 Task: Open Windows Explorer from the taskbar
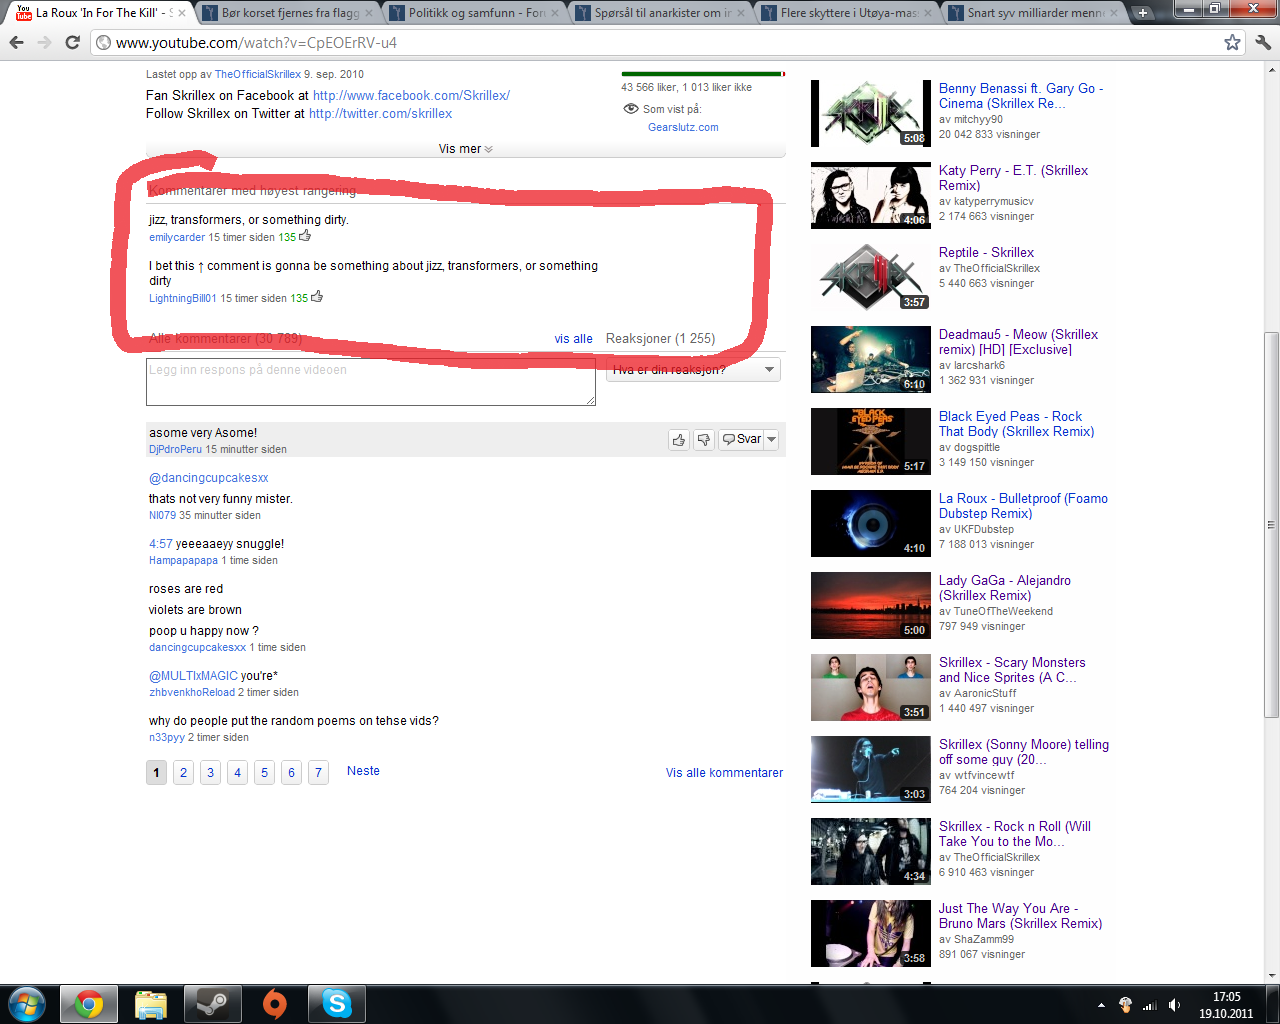tap(150, 1004)
